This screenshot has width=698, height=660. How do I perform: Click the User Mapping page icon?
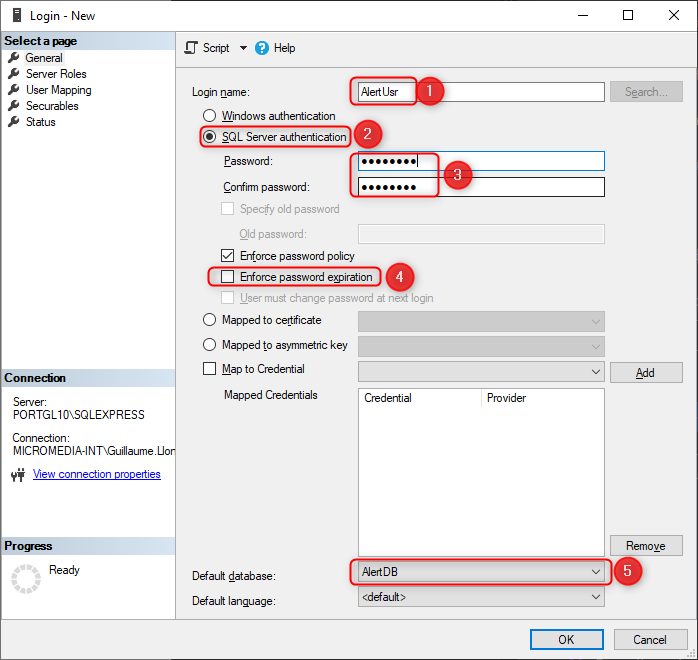click(14, 90)
